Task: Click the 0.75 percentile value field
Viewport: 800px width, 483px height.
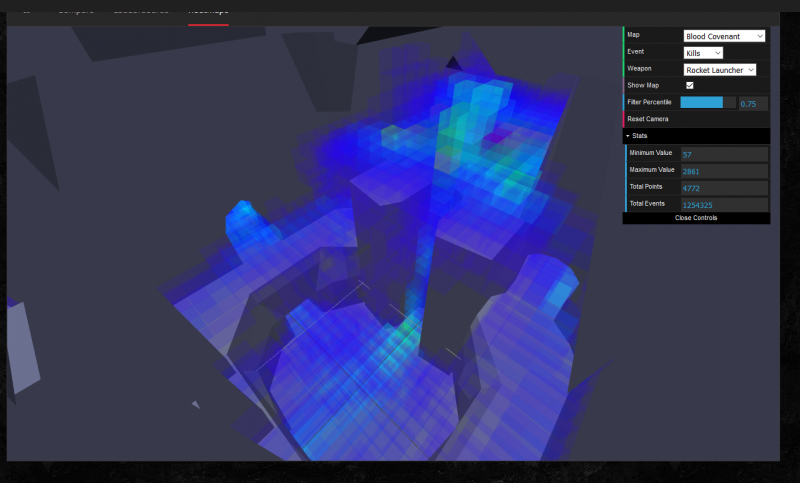Action: (752, 103)
